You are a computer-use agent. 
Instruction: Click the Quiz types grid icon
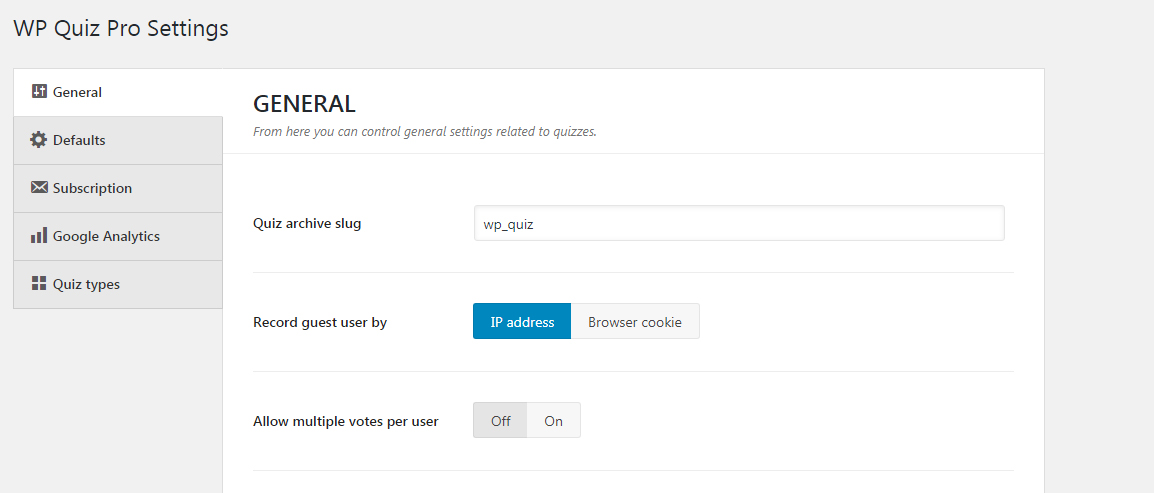pyautogui.click(x=39, y=283)
